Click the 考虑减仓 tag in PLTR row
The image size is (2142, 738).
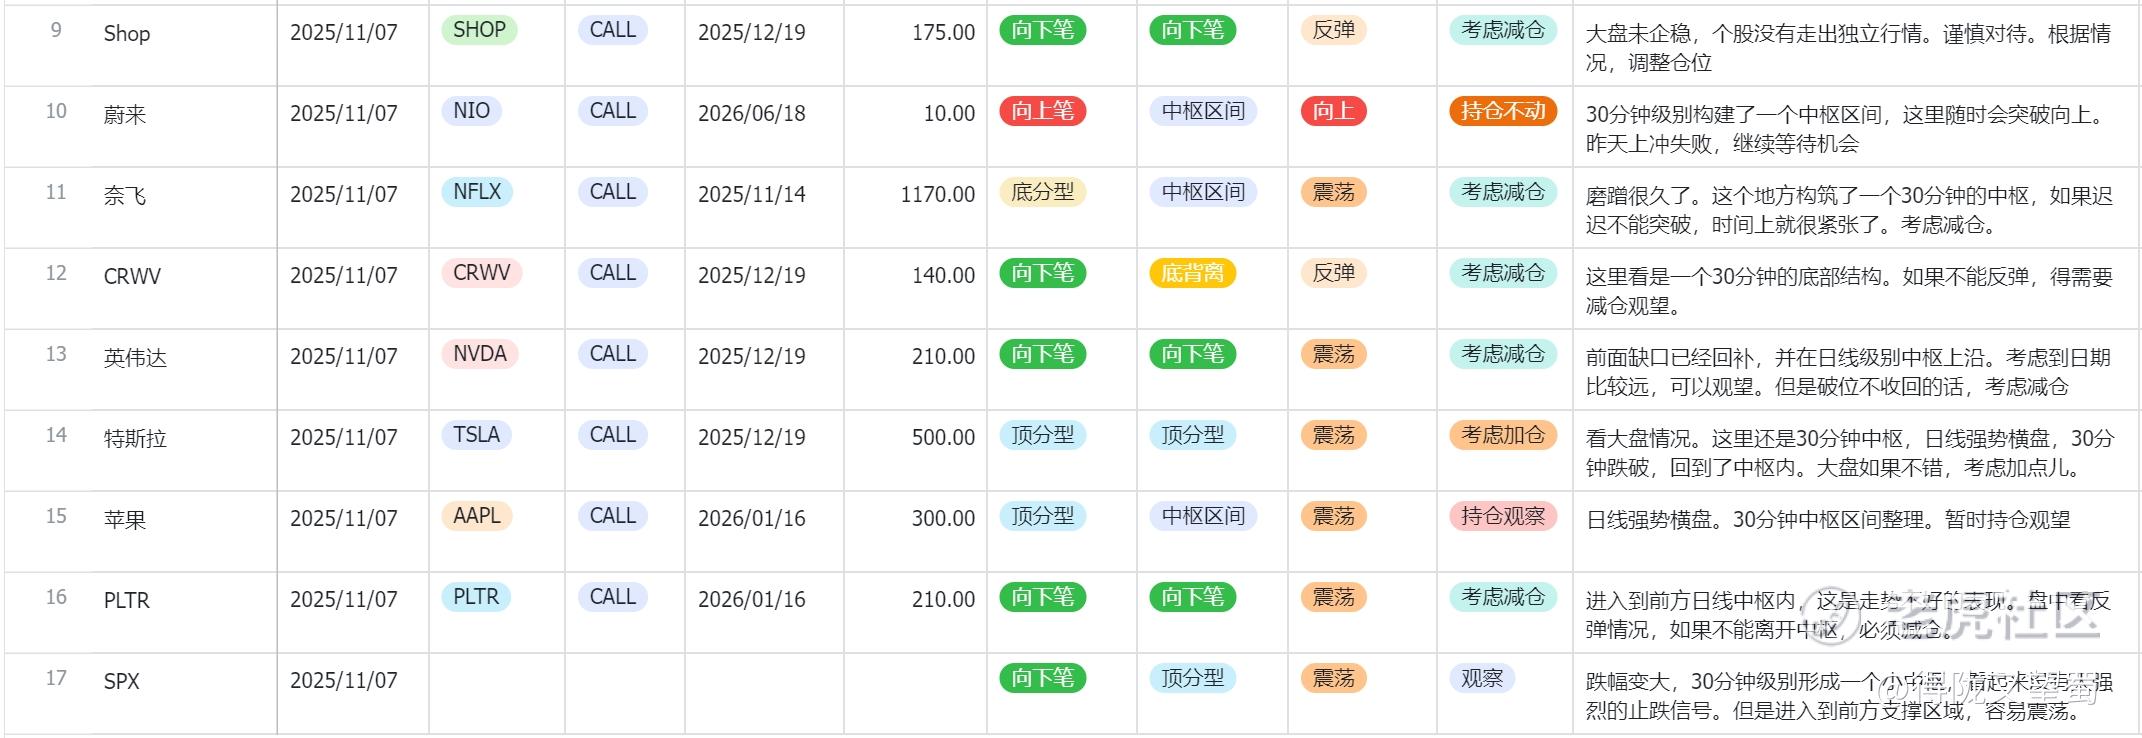coord(1503,597)
